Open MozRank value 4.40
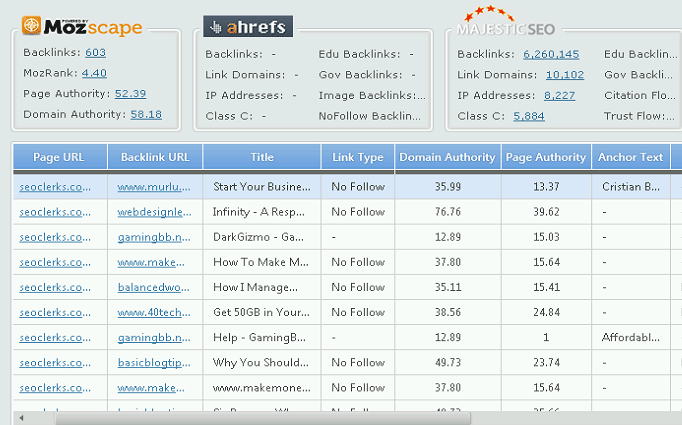 94,73
